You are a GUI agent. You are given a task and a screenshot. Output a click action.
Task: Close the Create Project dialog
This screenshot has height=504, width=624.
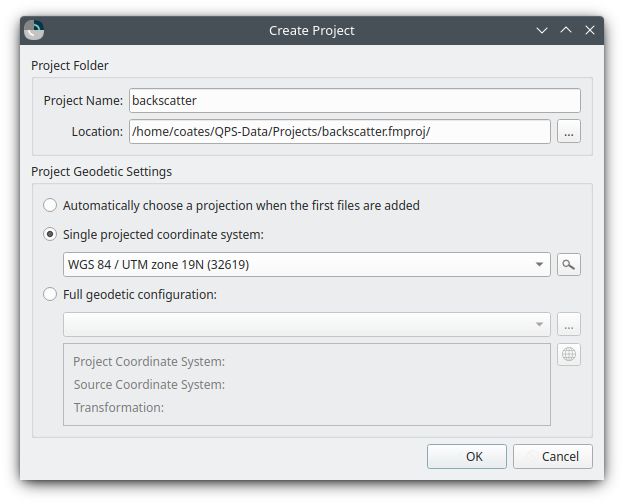[x=590, y=30]
